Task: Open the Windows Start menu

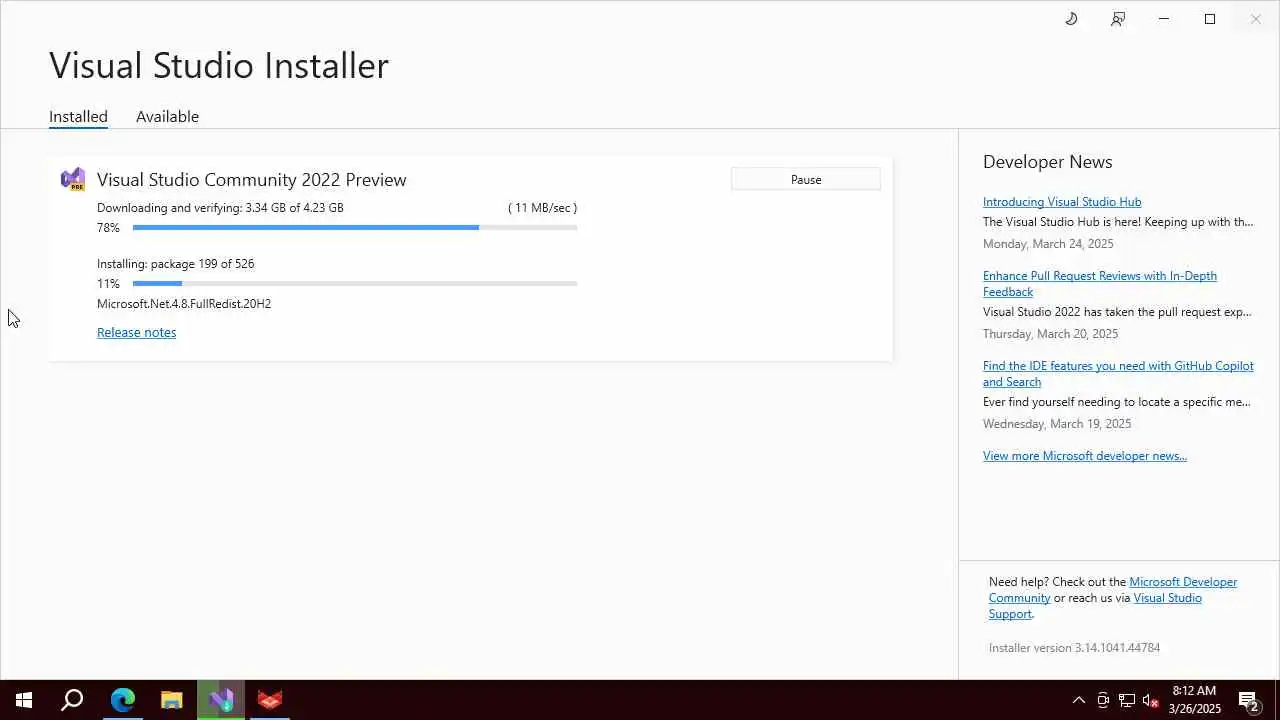Action: pyautogui.click(x=24, y=700)
